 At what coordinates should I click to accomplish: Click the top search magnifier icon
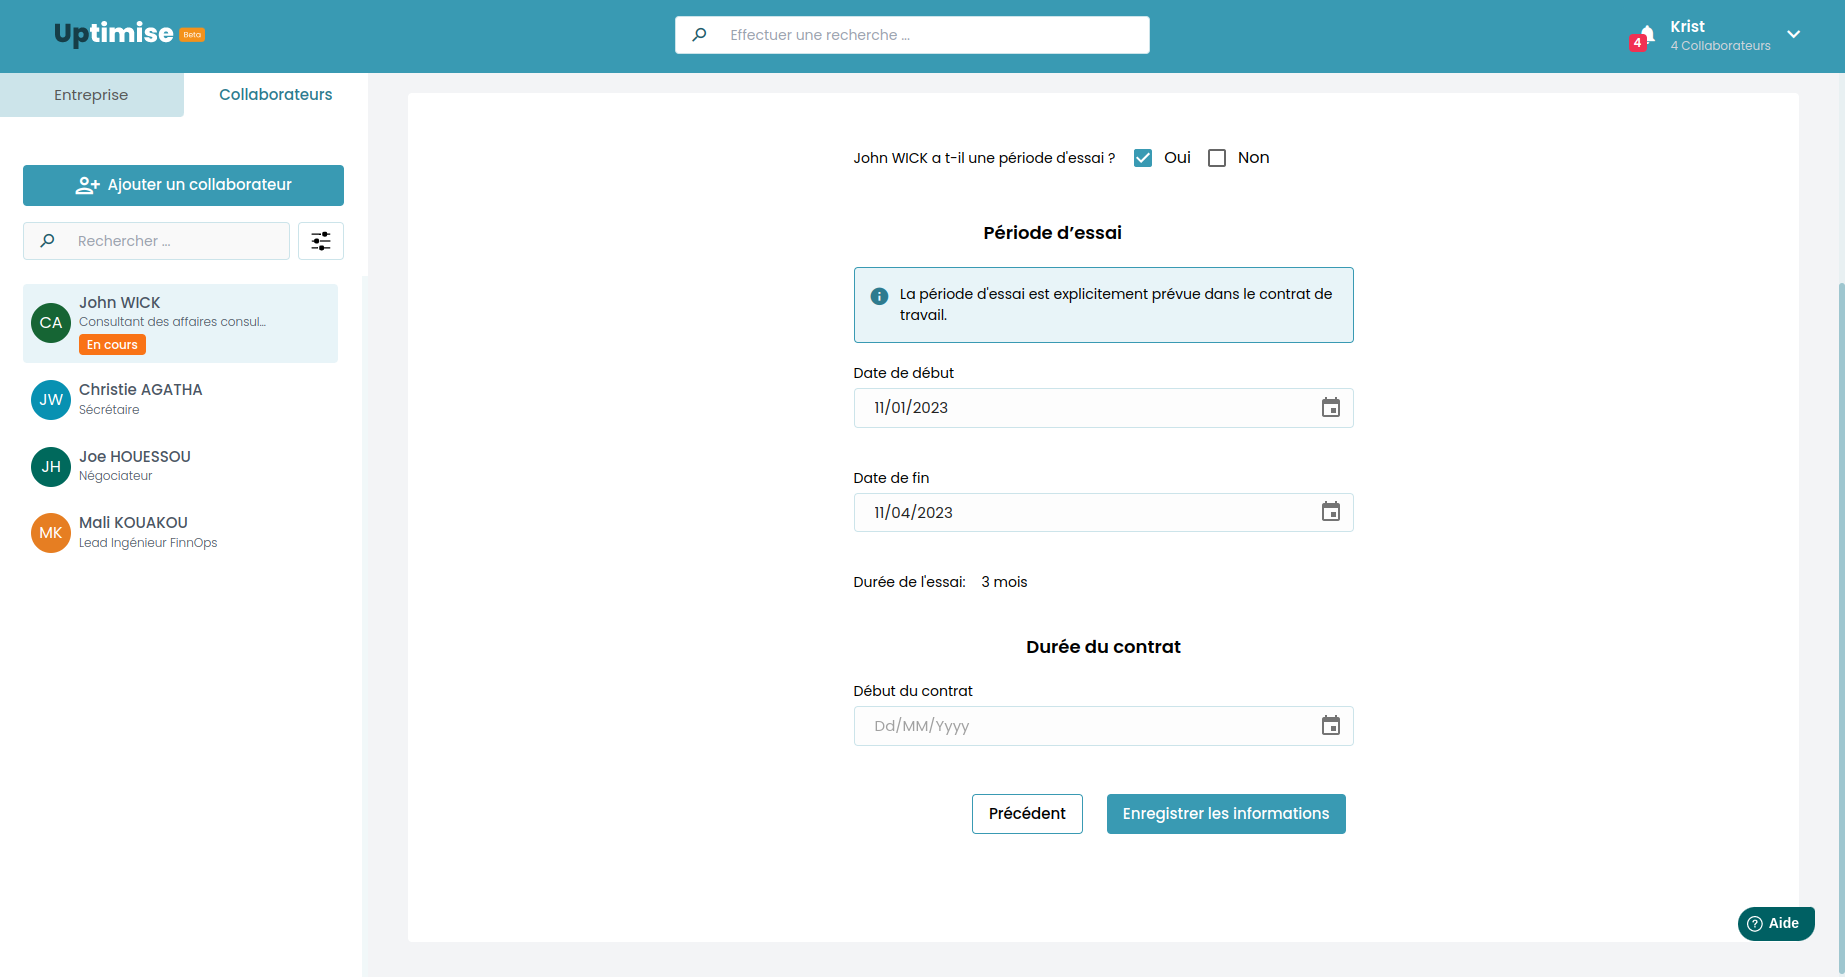pyautogui.click(x=700, y=35)
